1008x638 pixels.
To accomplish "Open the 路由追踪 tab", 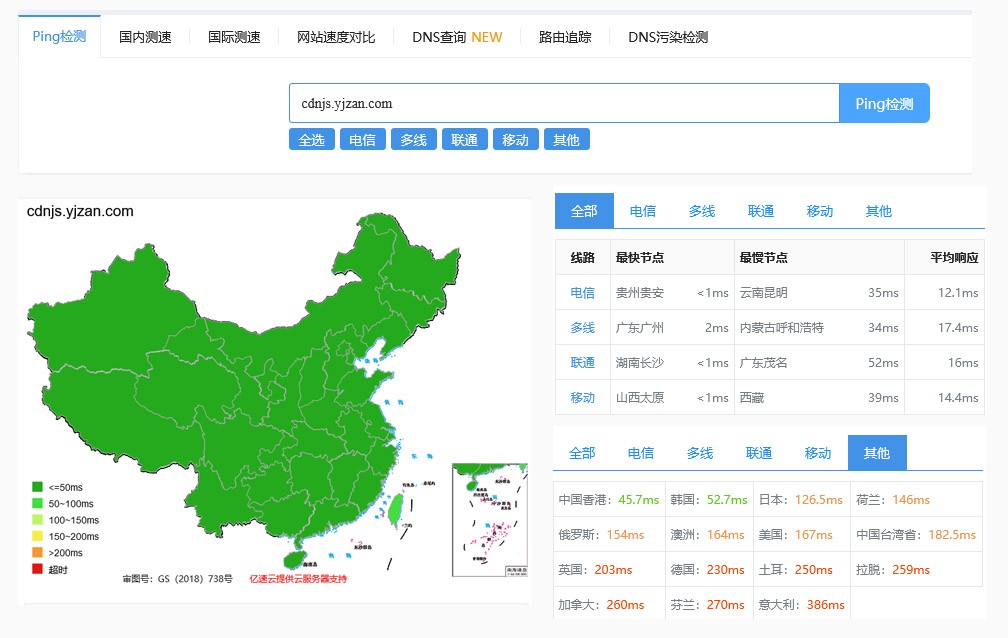I will coord(565,37).
